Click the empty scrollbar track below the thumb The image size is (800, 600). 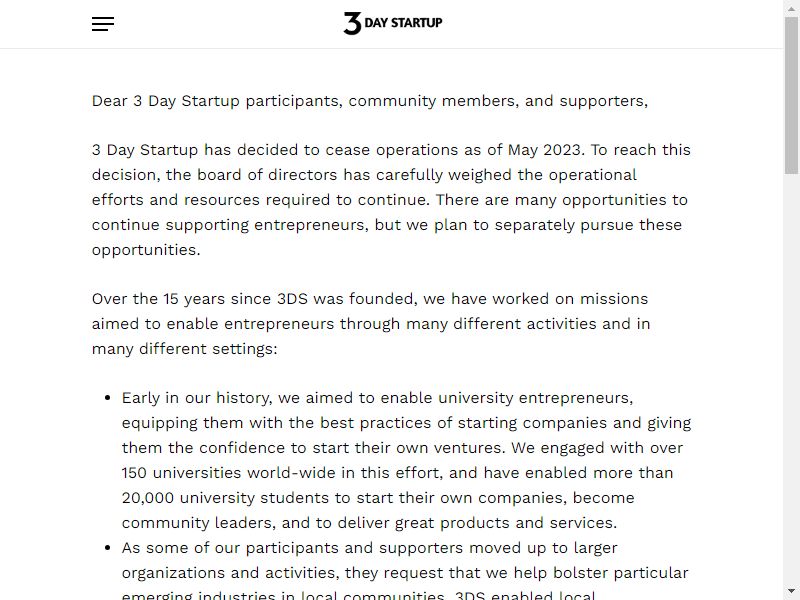click(x=791, y=379)
